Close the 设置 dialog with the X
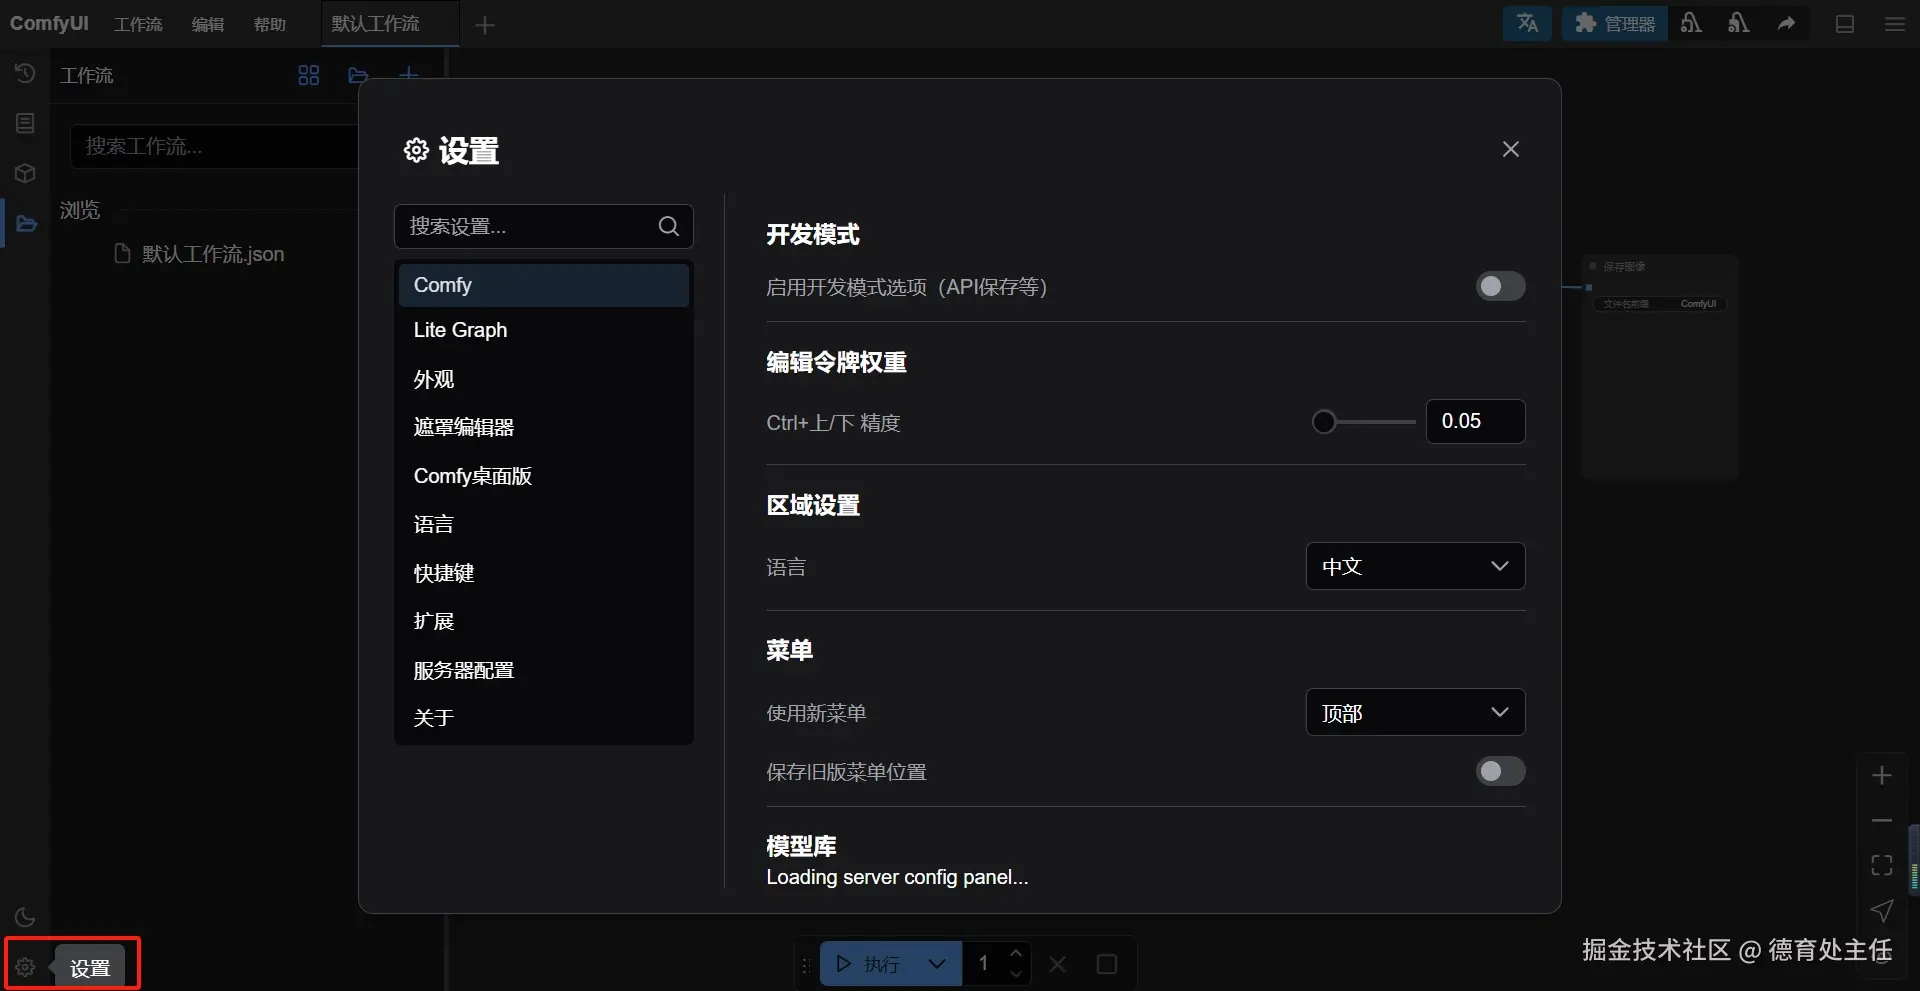The image size is (1920, 991). pyautogui.click(x=1511, y=149)
